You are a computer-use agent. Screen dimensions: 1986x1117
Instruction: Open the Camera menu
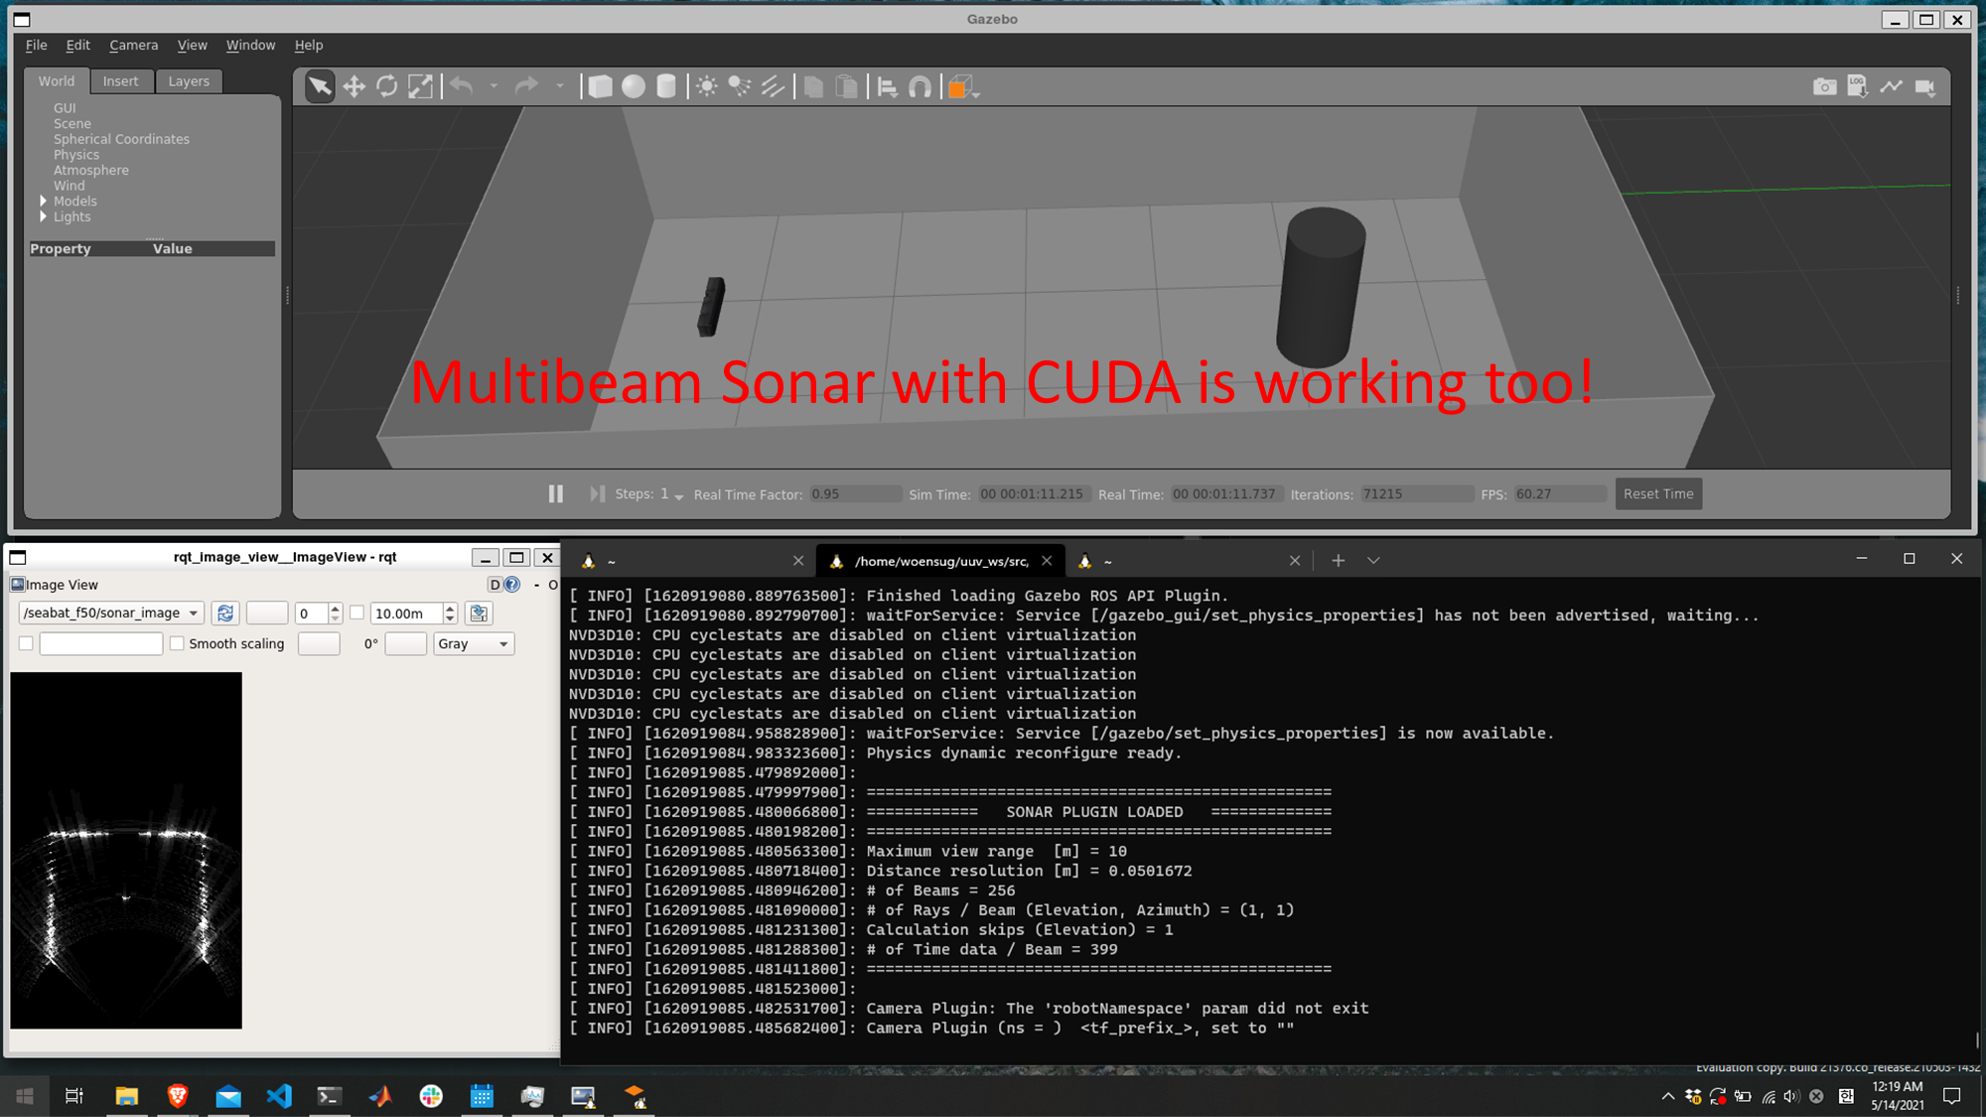(x=133, y=45)
